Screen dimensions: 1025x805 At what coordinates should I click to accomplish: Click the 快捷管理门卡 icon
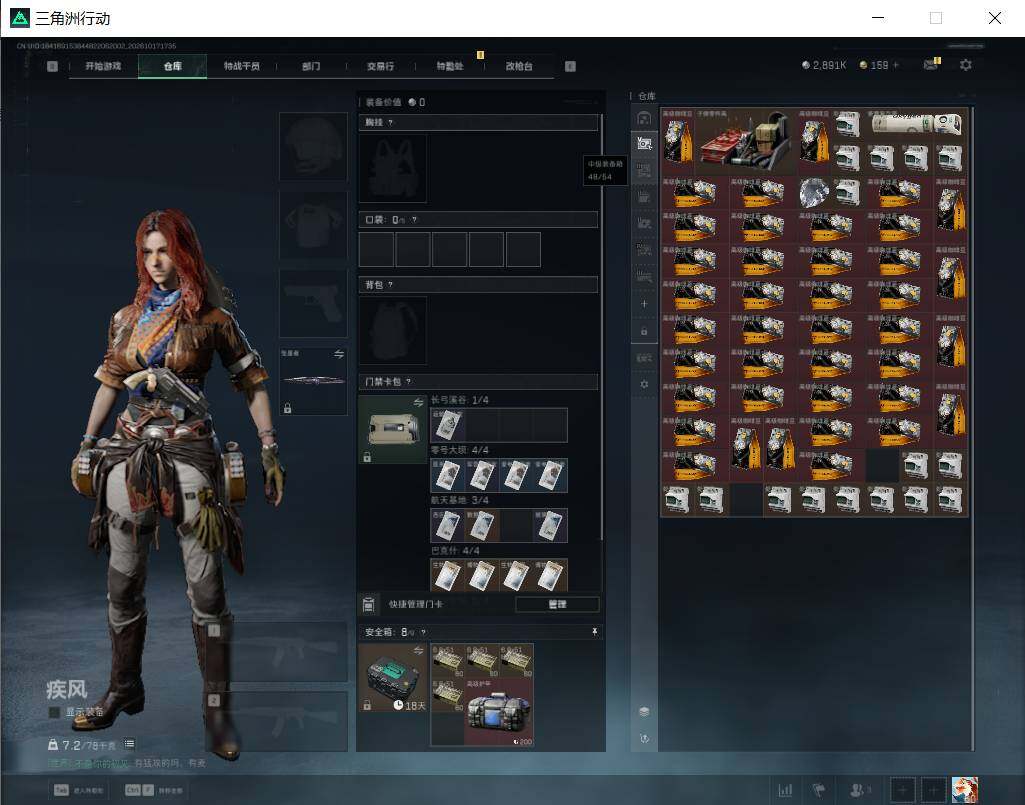[368, 604]
